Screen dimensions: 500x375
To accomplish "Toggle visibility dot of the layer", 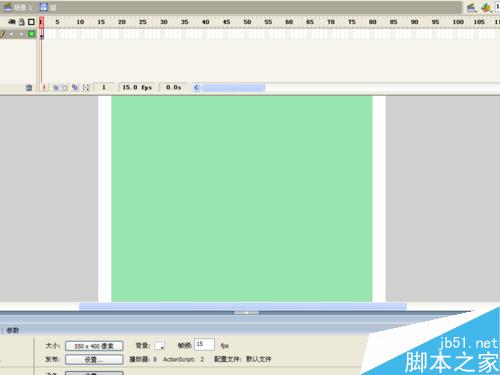I will pos(12,34).
